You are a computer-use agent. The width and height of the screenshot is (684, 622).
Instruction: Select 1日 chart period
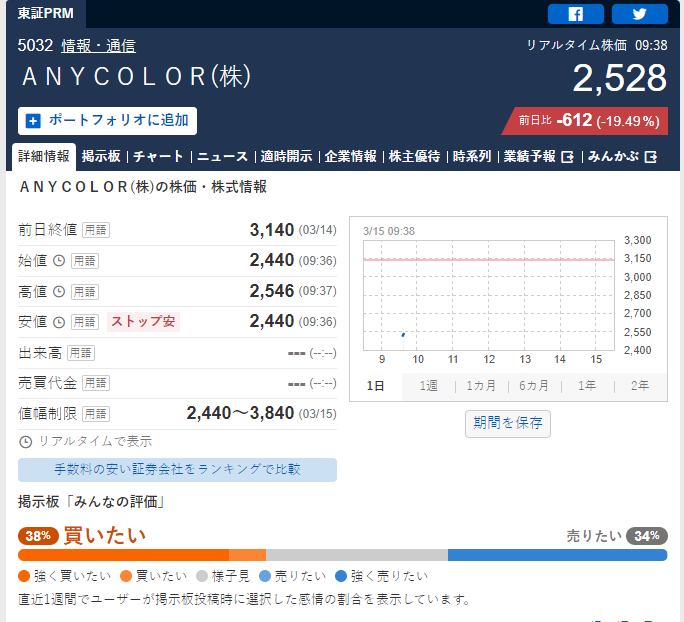(376, 386)
